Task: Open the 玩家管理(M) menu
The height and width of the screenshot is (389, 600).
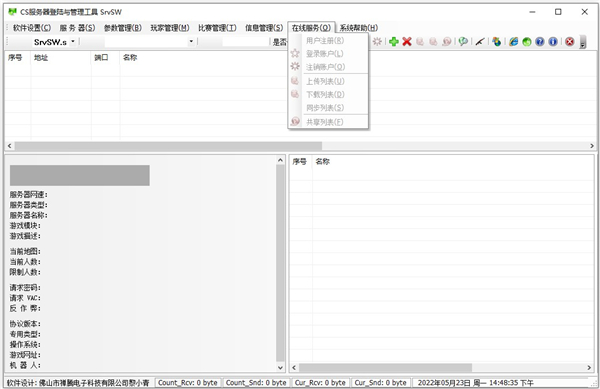Action: point(170,28)
